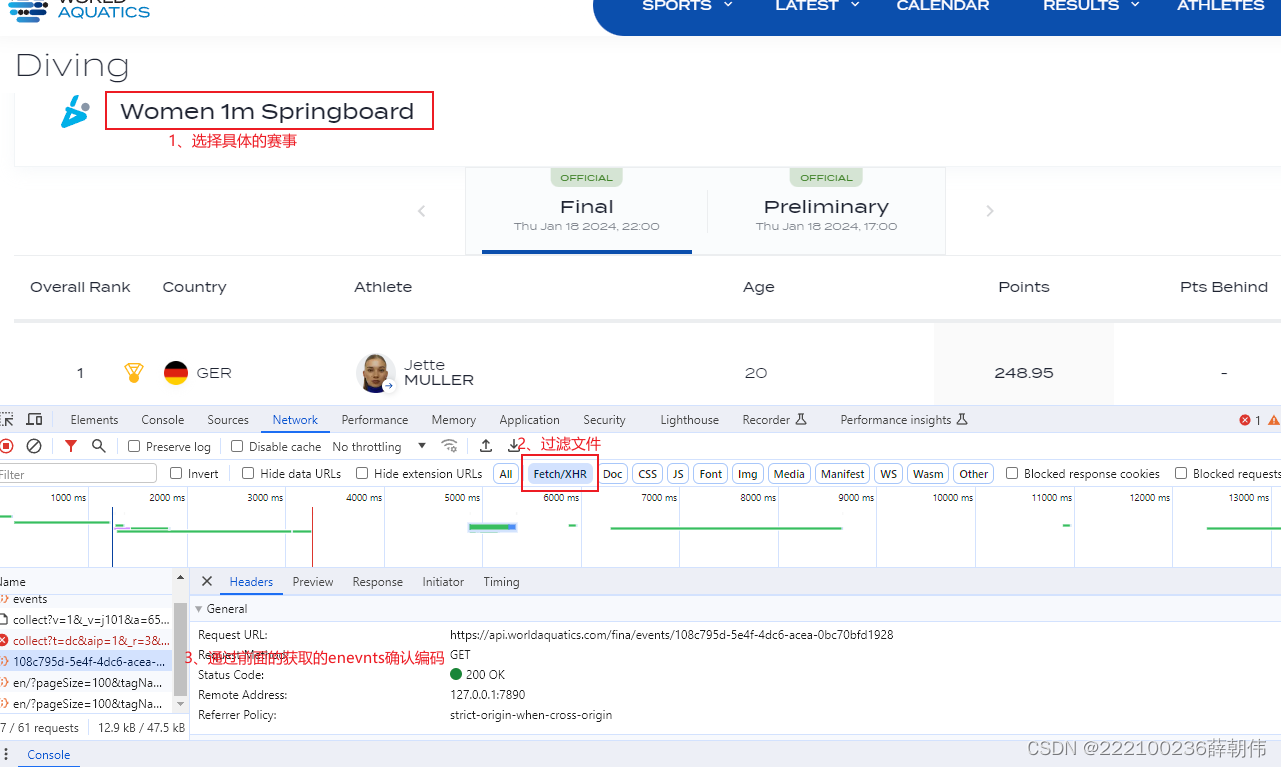The image size is (1281, 767).
Task: Expand the SPORTS navigation menu
Action: pos(687,5)
